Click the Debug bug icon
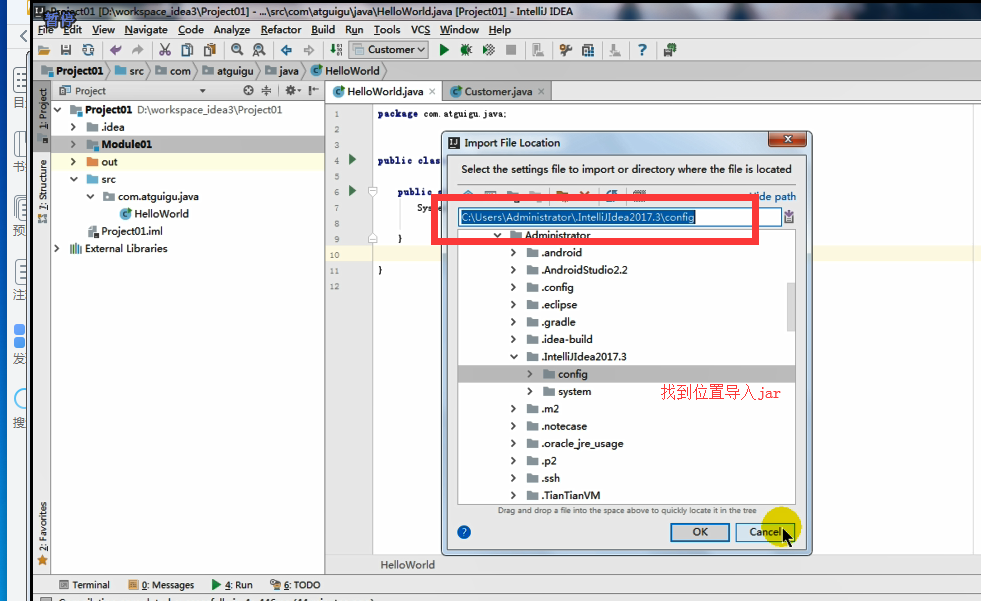 (x=466, y=50)
